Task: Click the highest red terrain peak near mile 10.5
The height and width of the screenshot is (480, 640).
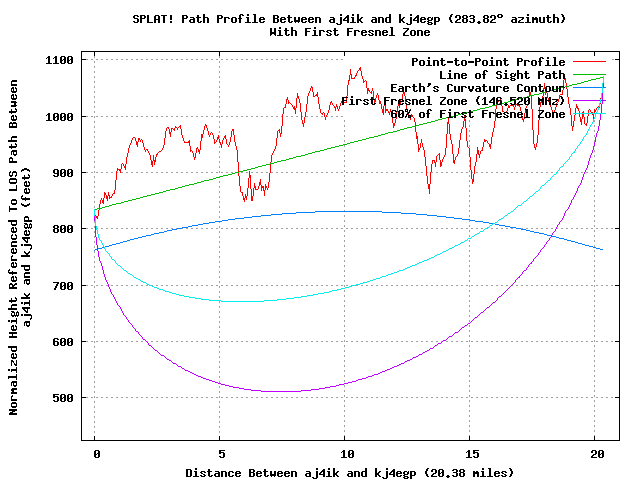Action: [360, 68]
